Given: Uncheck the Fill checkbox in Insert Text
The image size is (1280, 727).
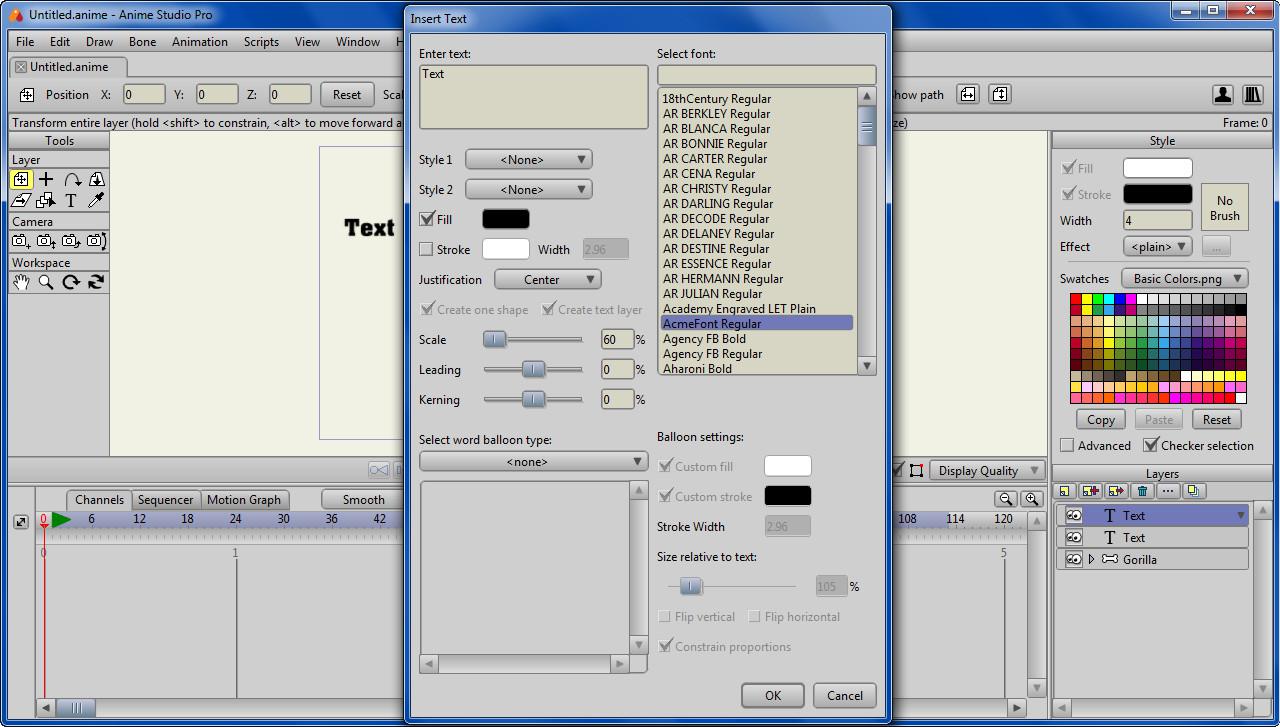Looking at the screenshot, I should (x=427, y=219).
